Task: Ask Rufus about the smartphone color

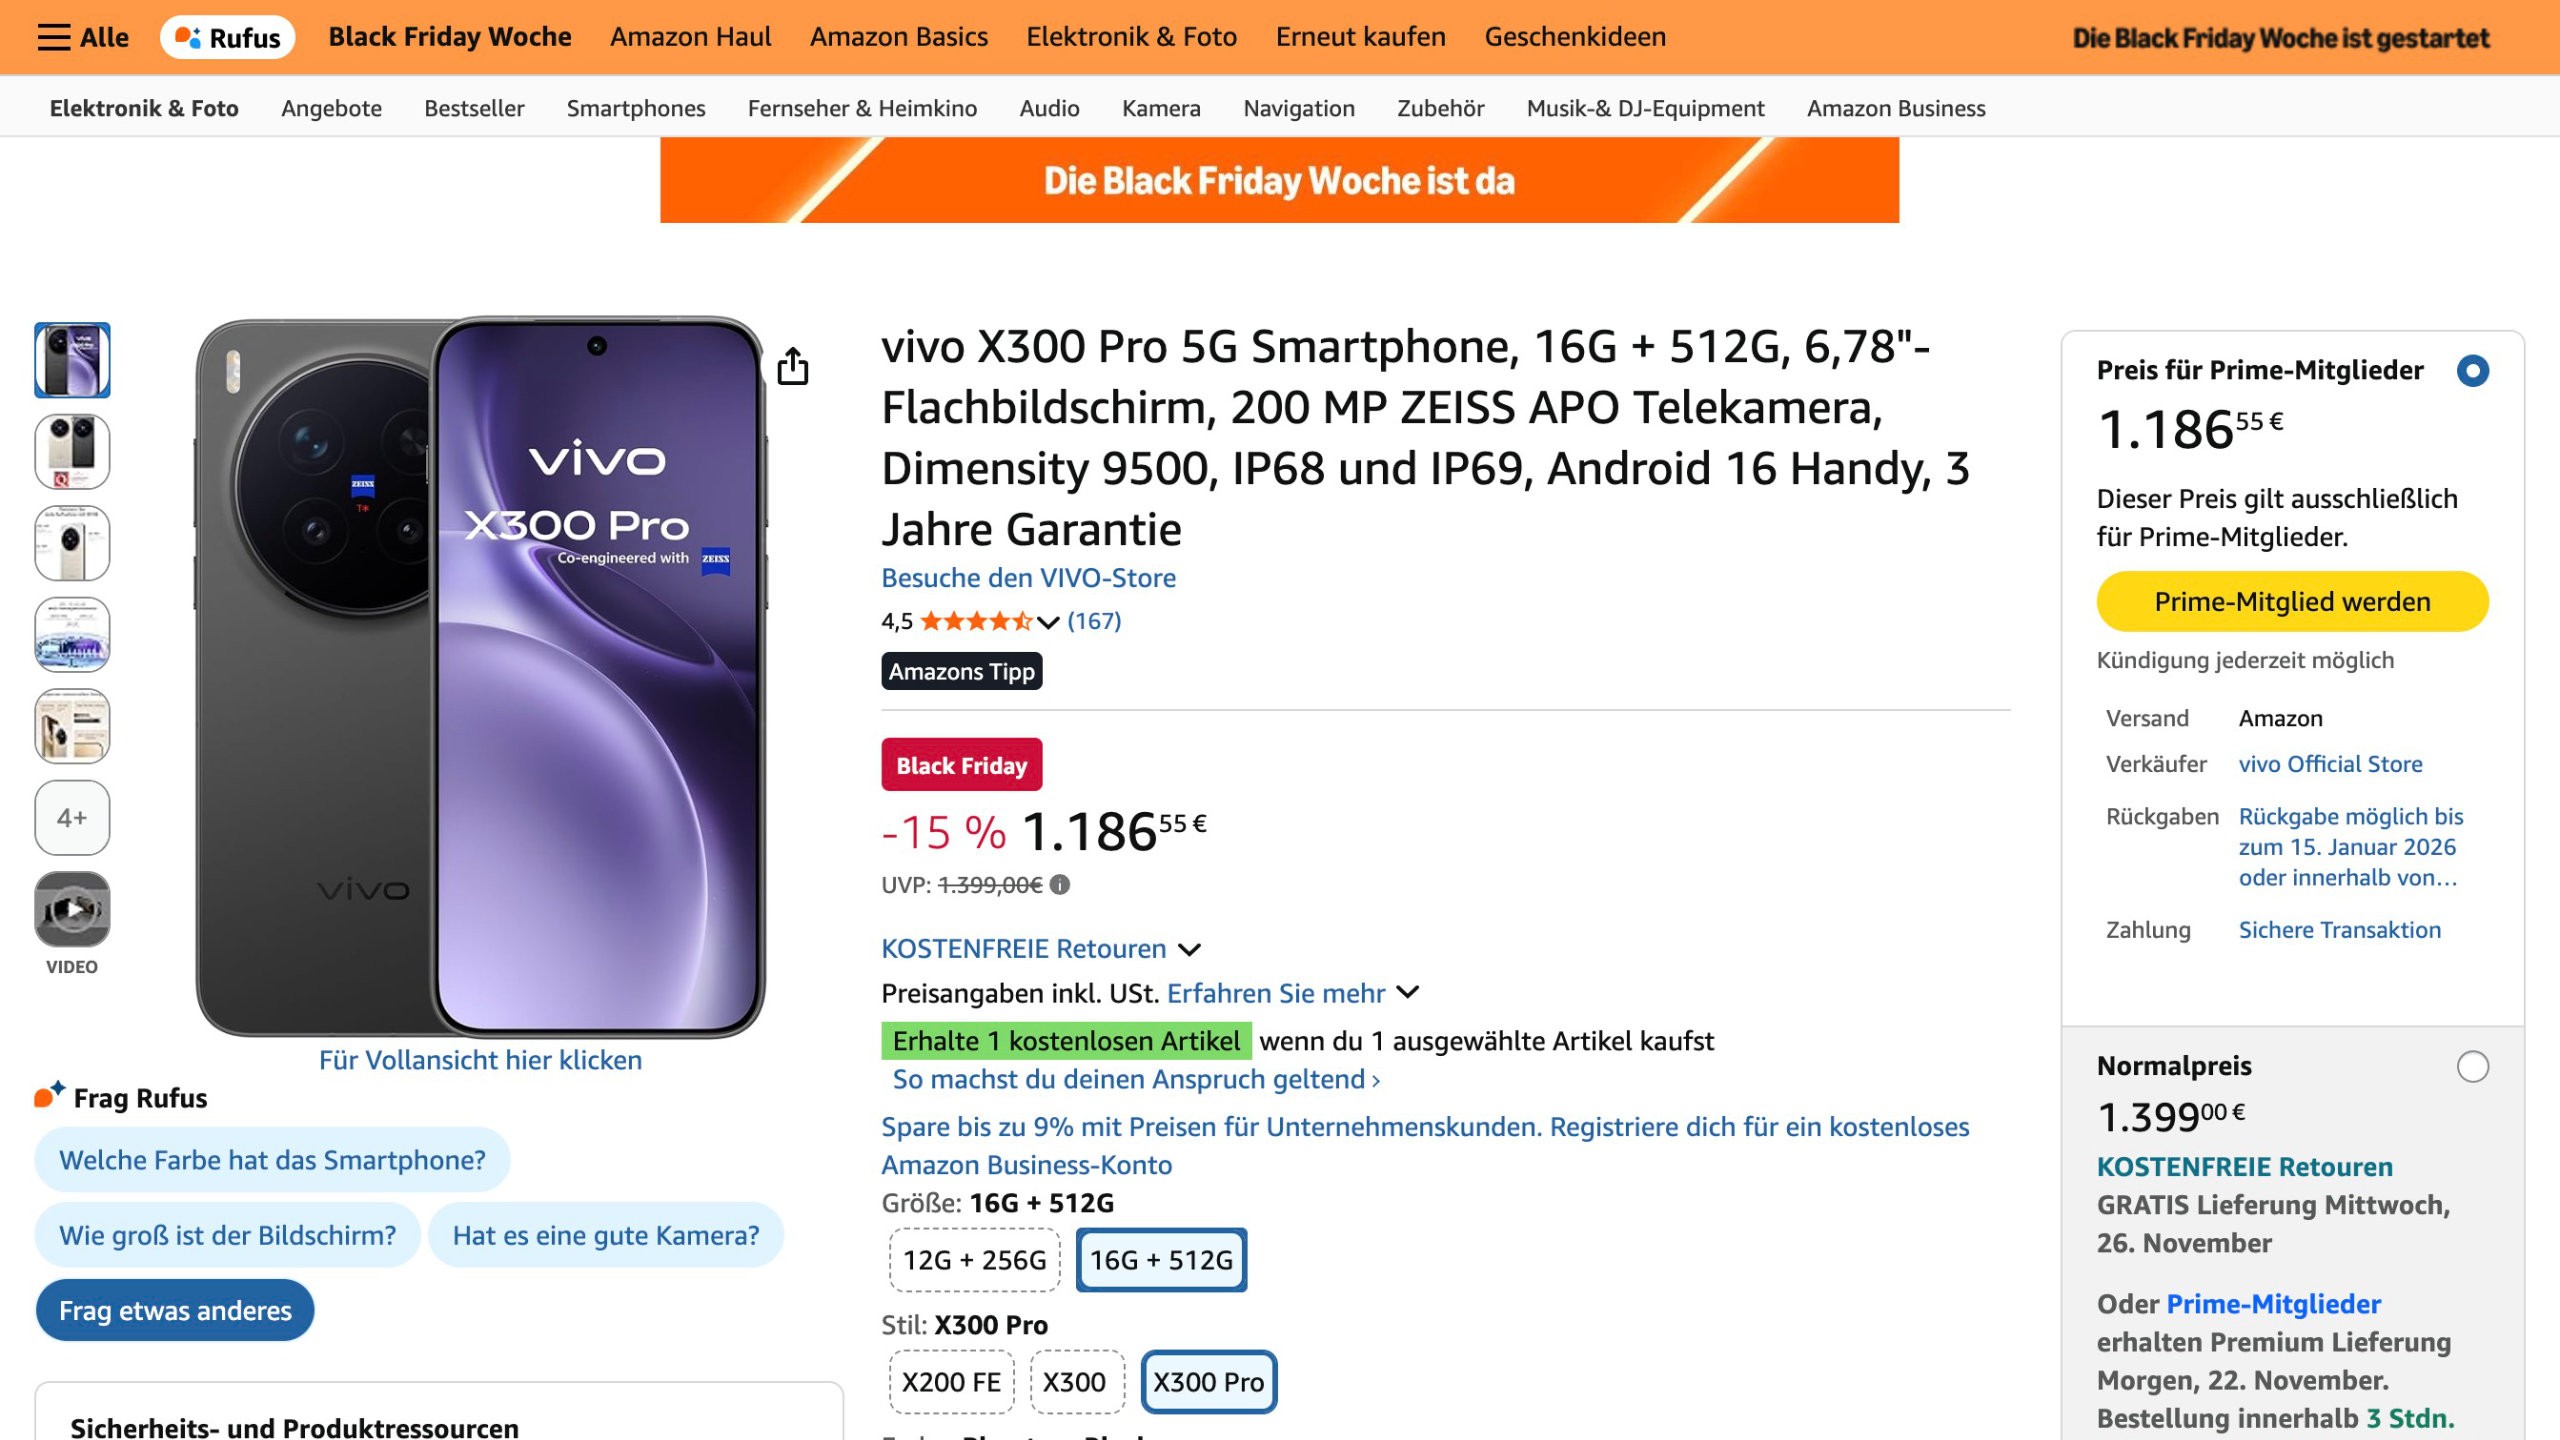Action: (x=272, y=1160)
